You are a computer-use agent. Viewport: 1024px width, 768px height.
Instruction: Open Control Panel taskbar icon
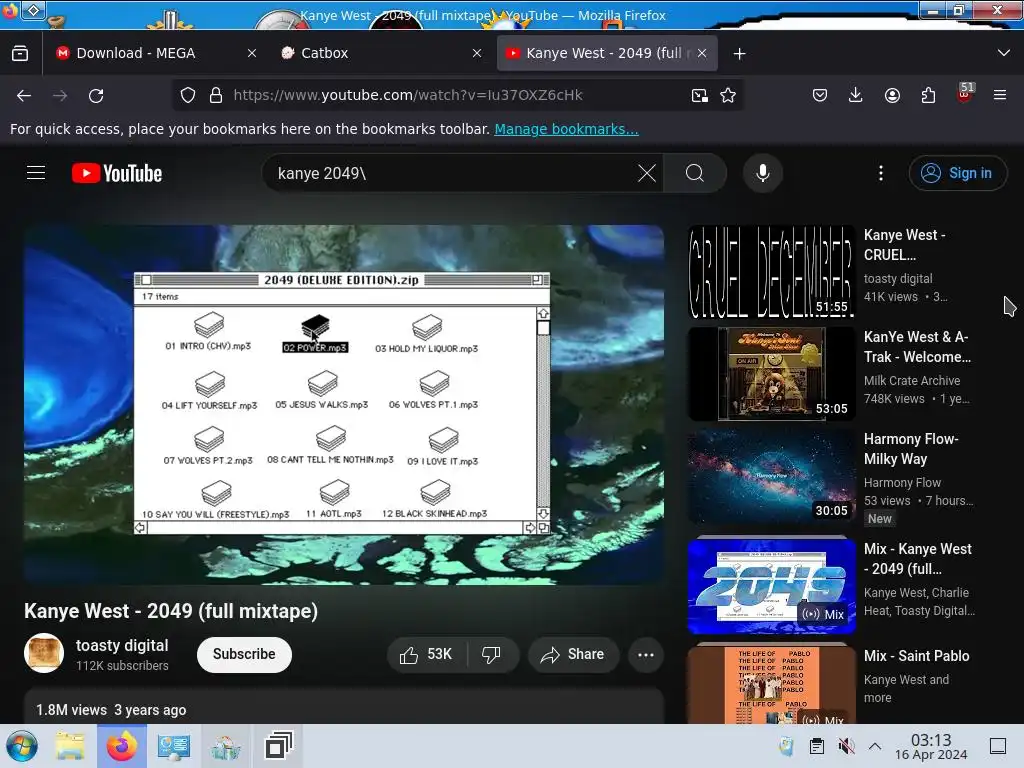click(173, 746)
